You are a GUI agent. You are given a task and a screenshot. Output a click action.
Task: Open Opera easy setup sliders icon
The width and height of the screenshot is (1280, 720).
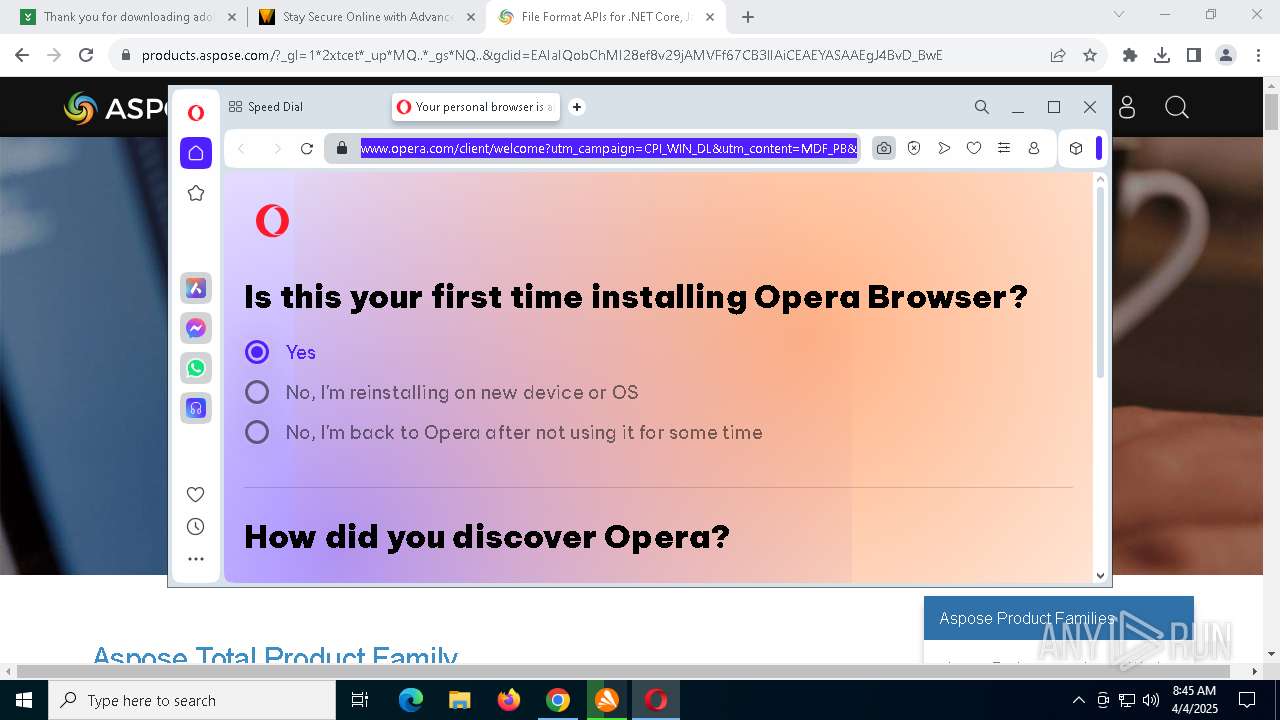(x=1004, y=148)
